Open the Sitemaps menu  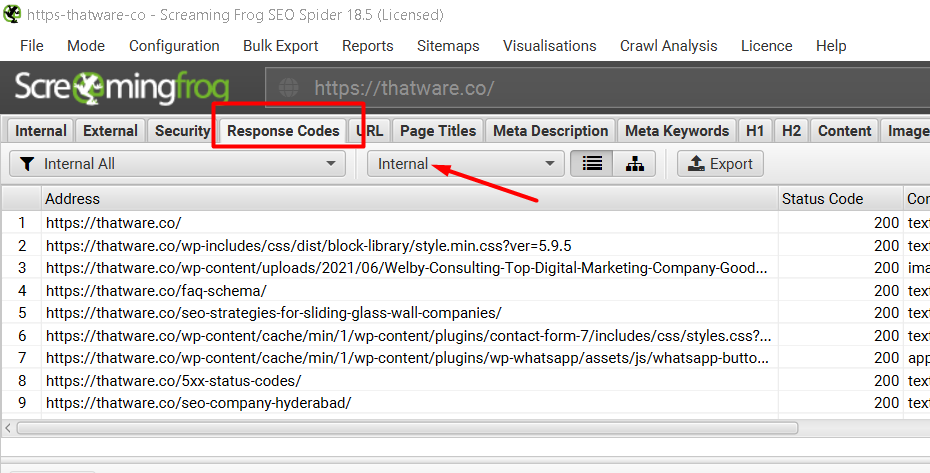click(x=448, y=46)
